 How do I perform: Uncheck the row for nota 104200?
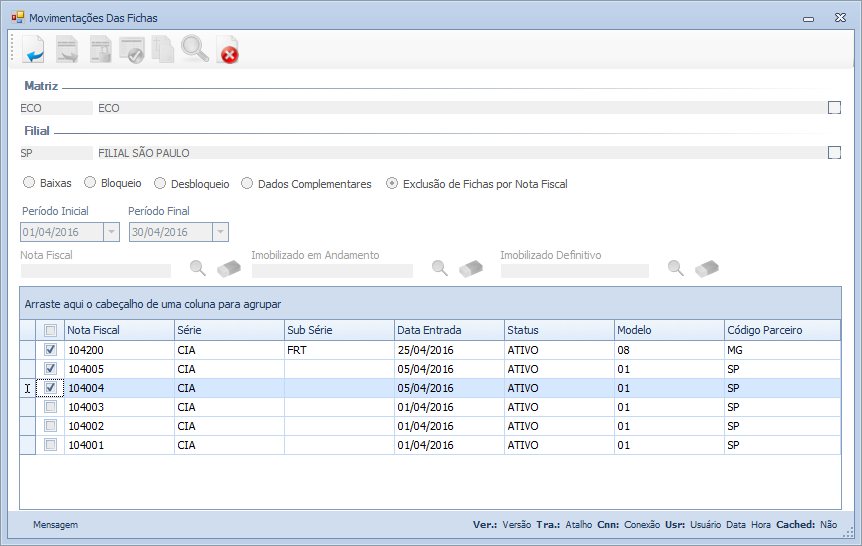coord(50,351)
